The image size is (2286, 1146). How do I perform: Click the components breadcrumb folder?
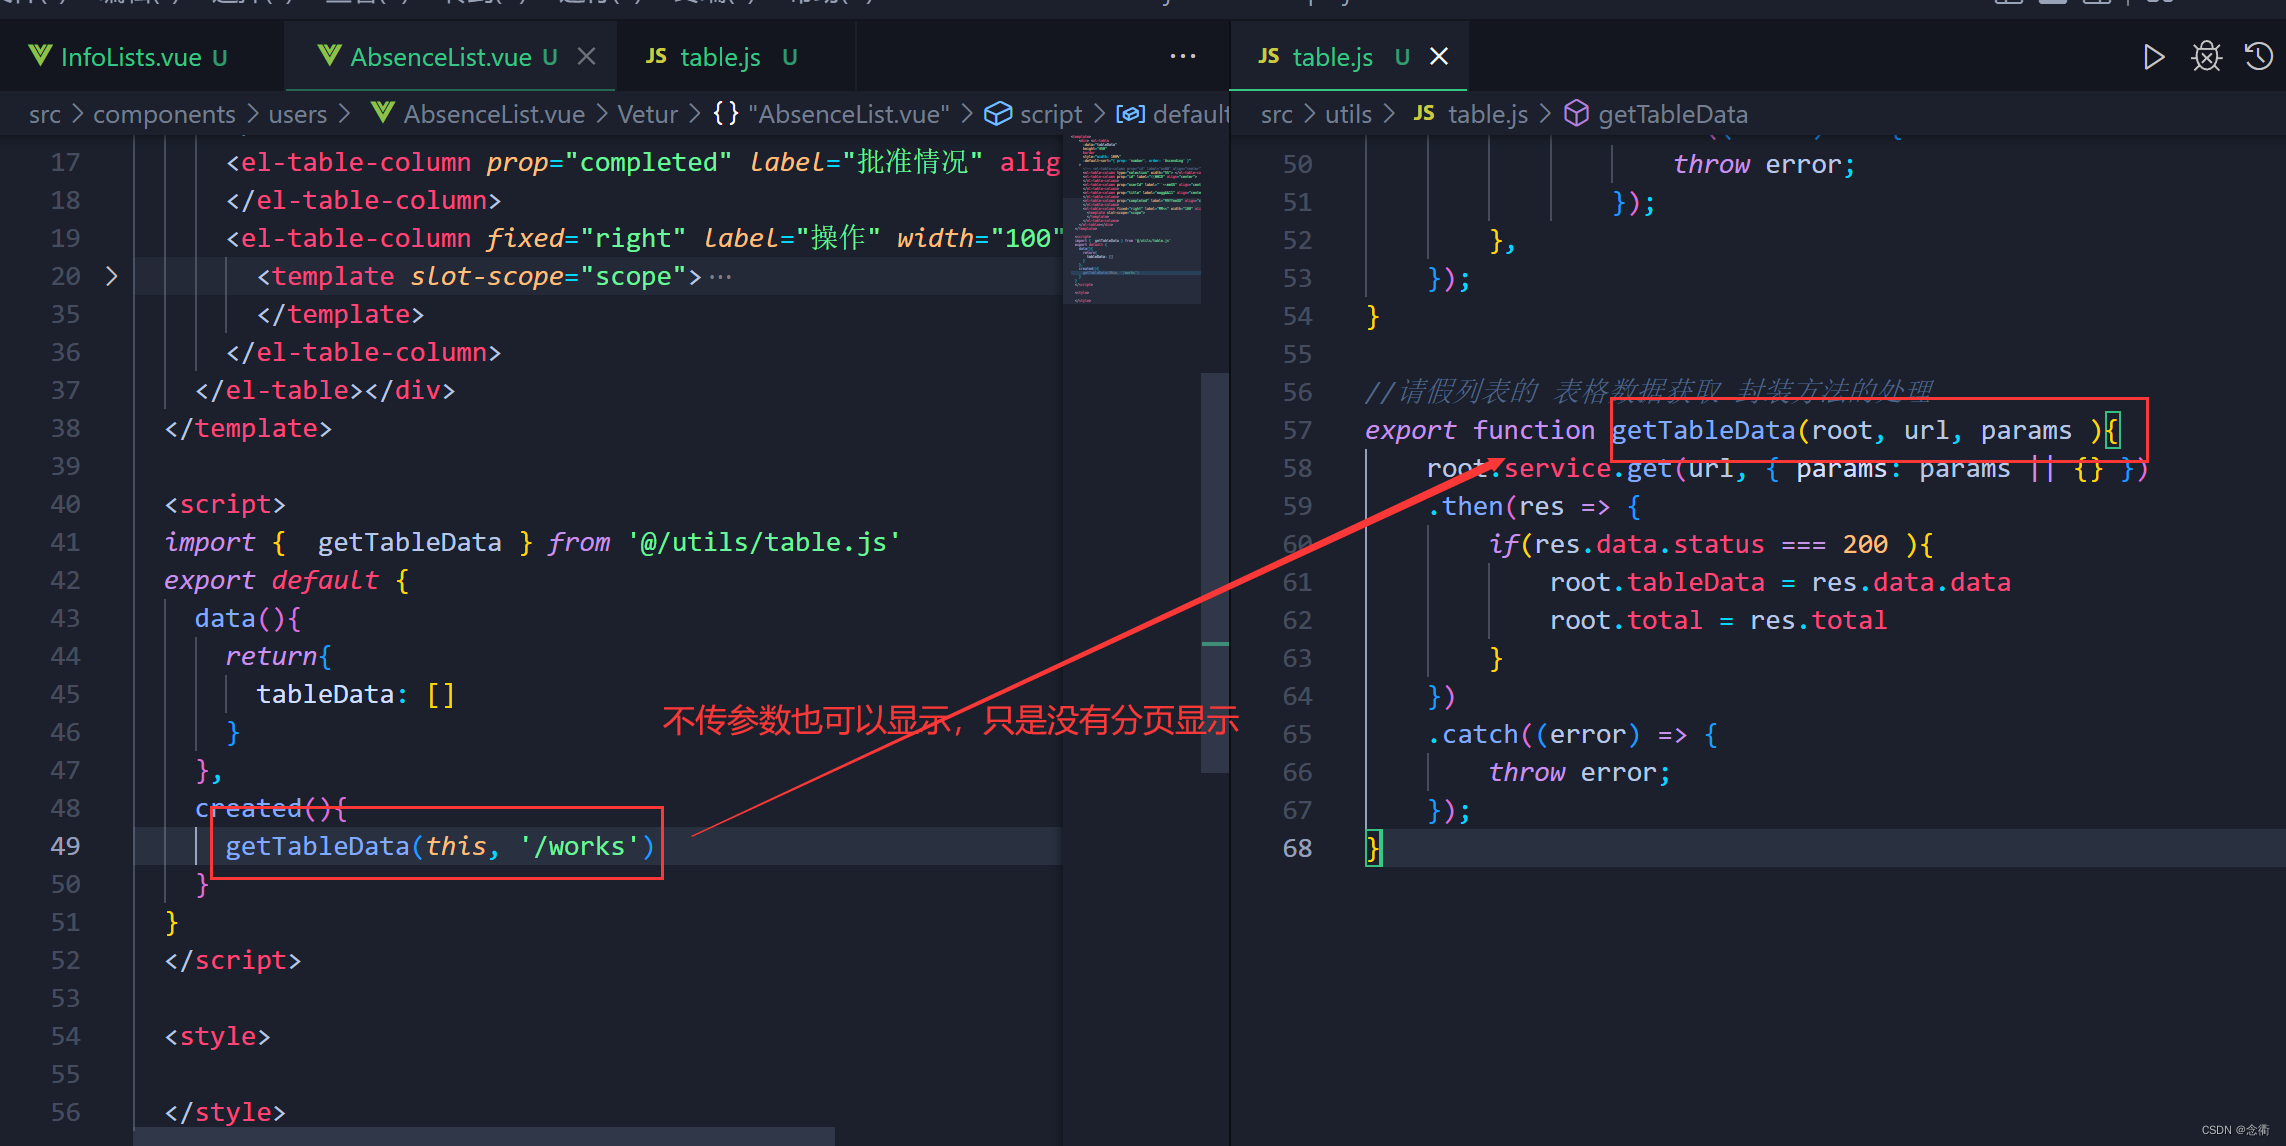point(164,115)
